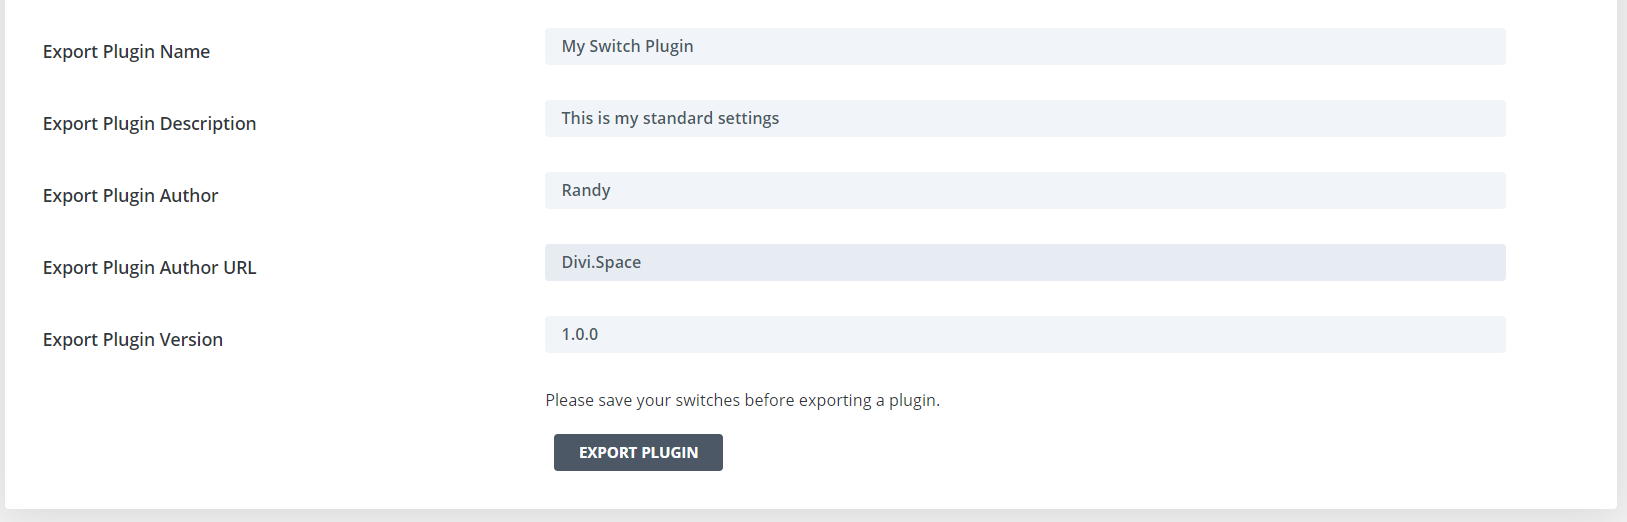1627x522 pixels.
Task: Click the gray page background below the panel
Action: [x=813, y=517]
